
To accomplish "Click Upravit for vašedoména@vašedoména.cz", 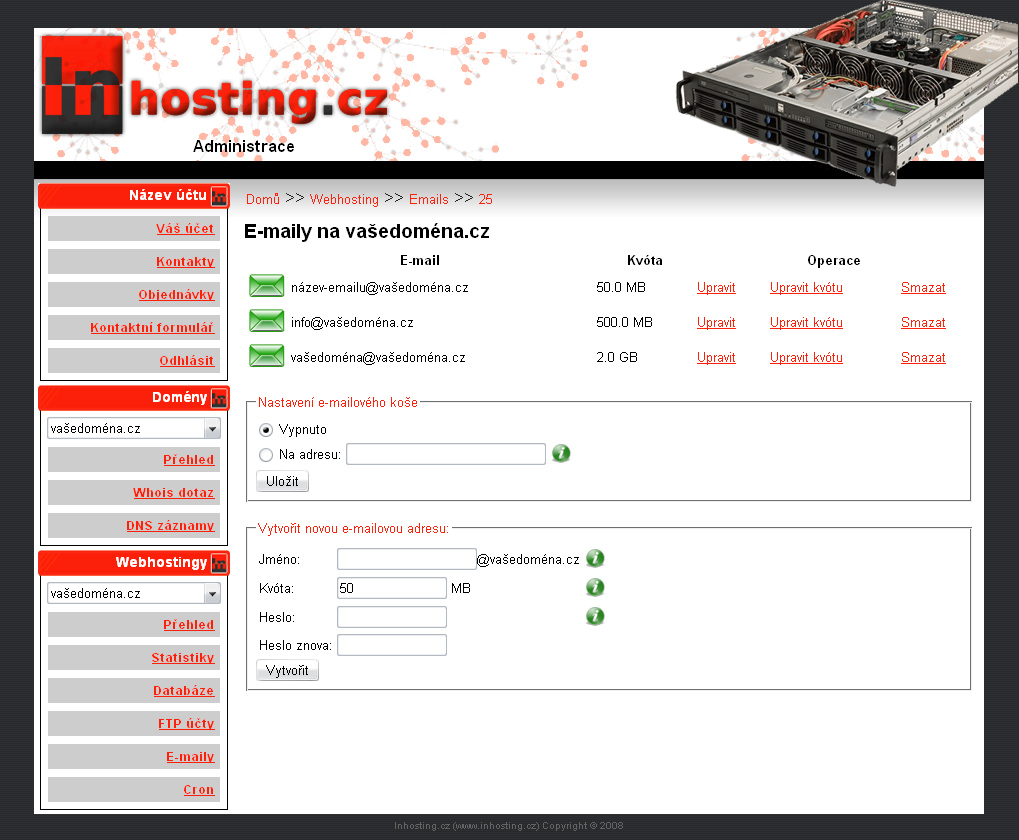I will [716, 357].
